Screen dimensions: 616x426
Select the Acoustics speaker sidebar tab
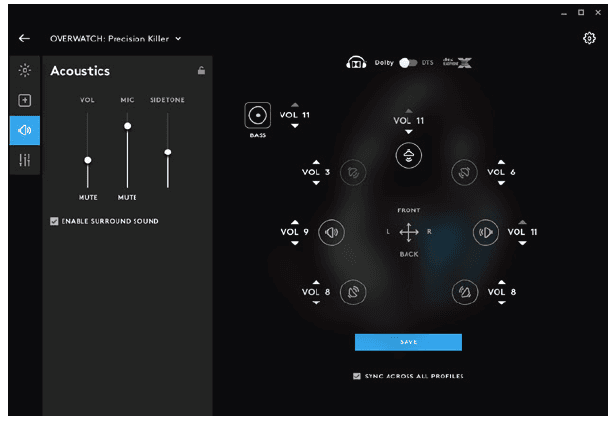pyautogui.click(x=25, y=130)
